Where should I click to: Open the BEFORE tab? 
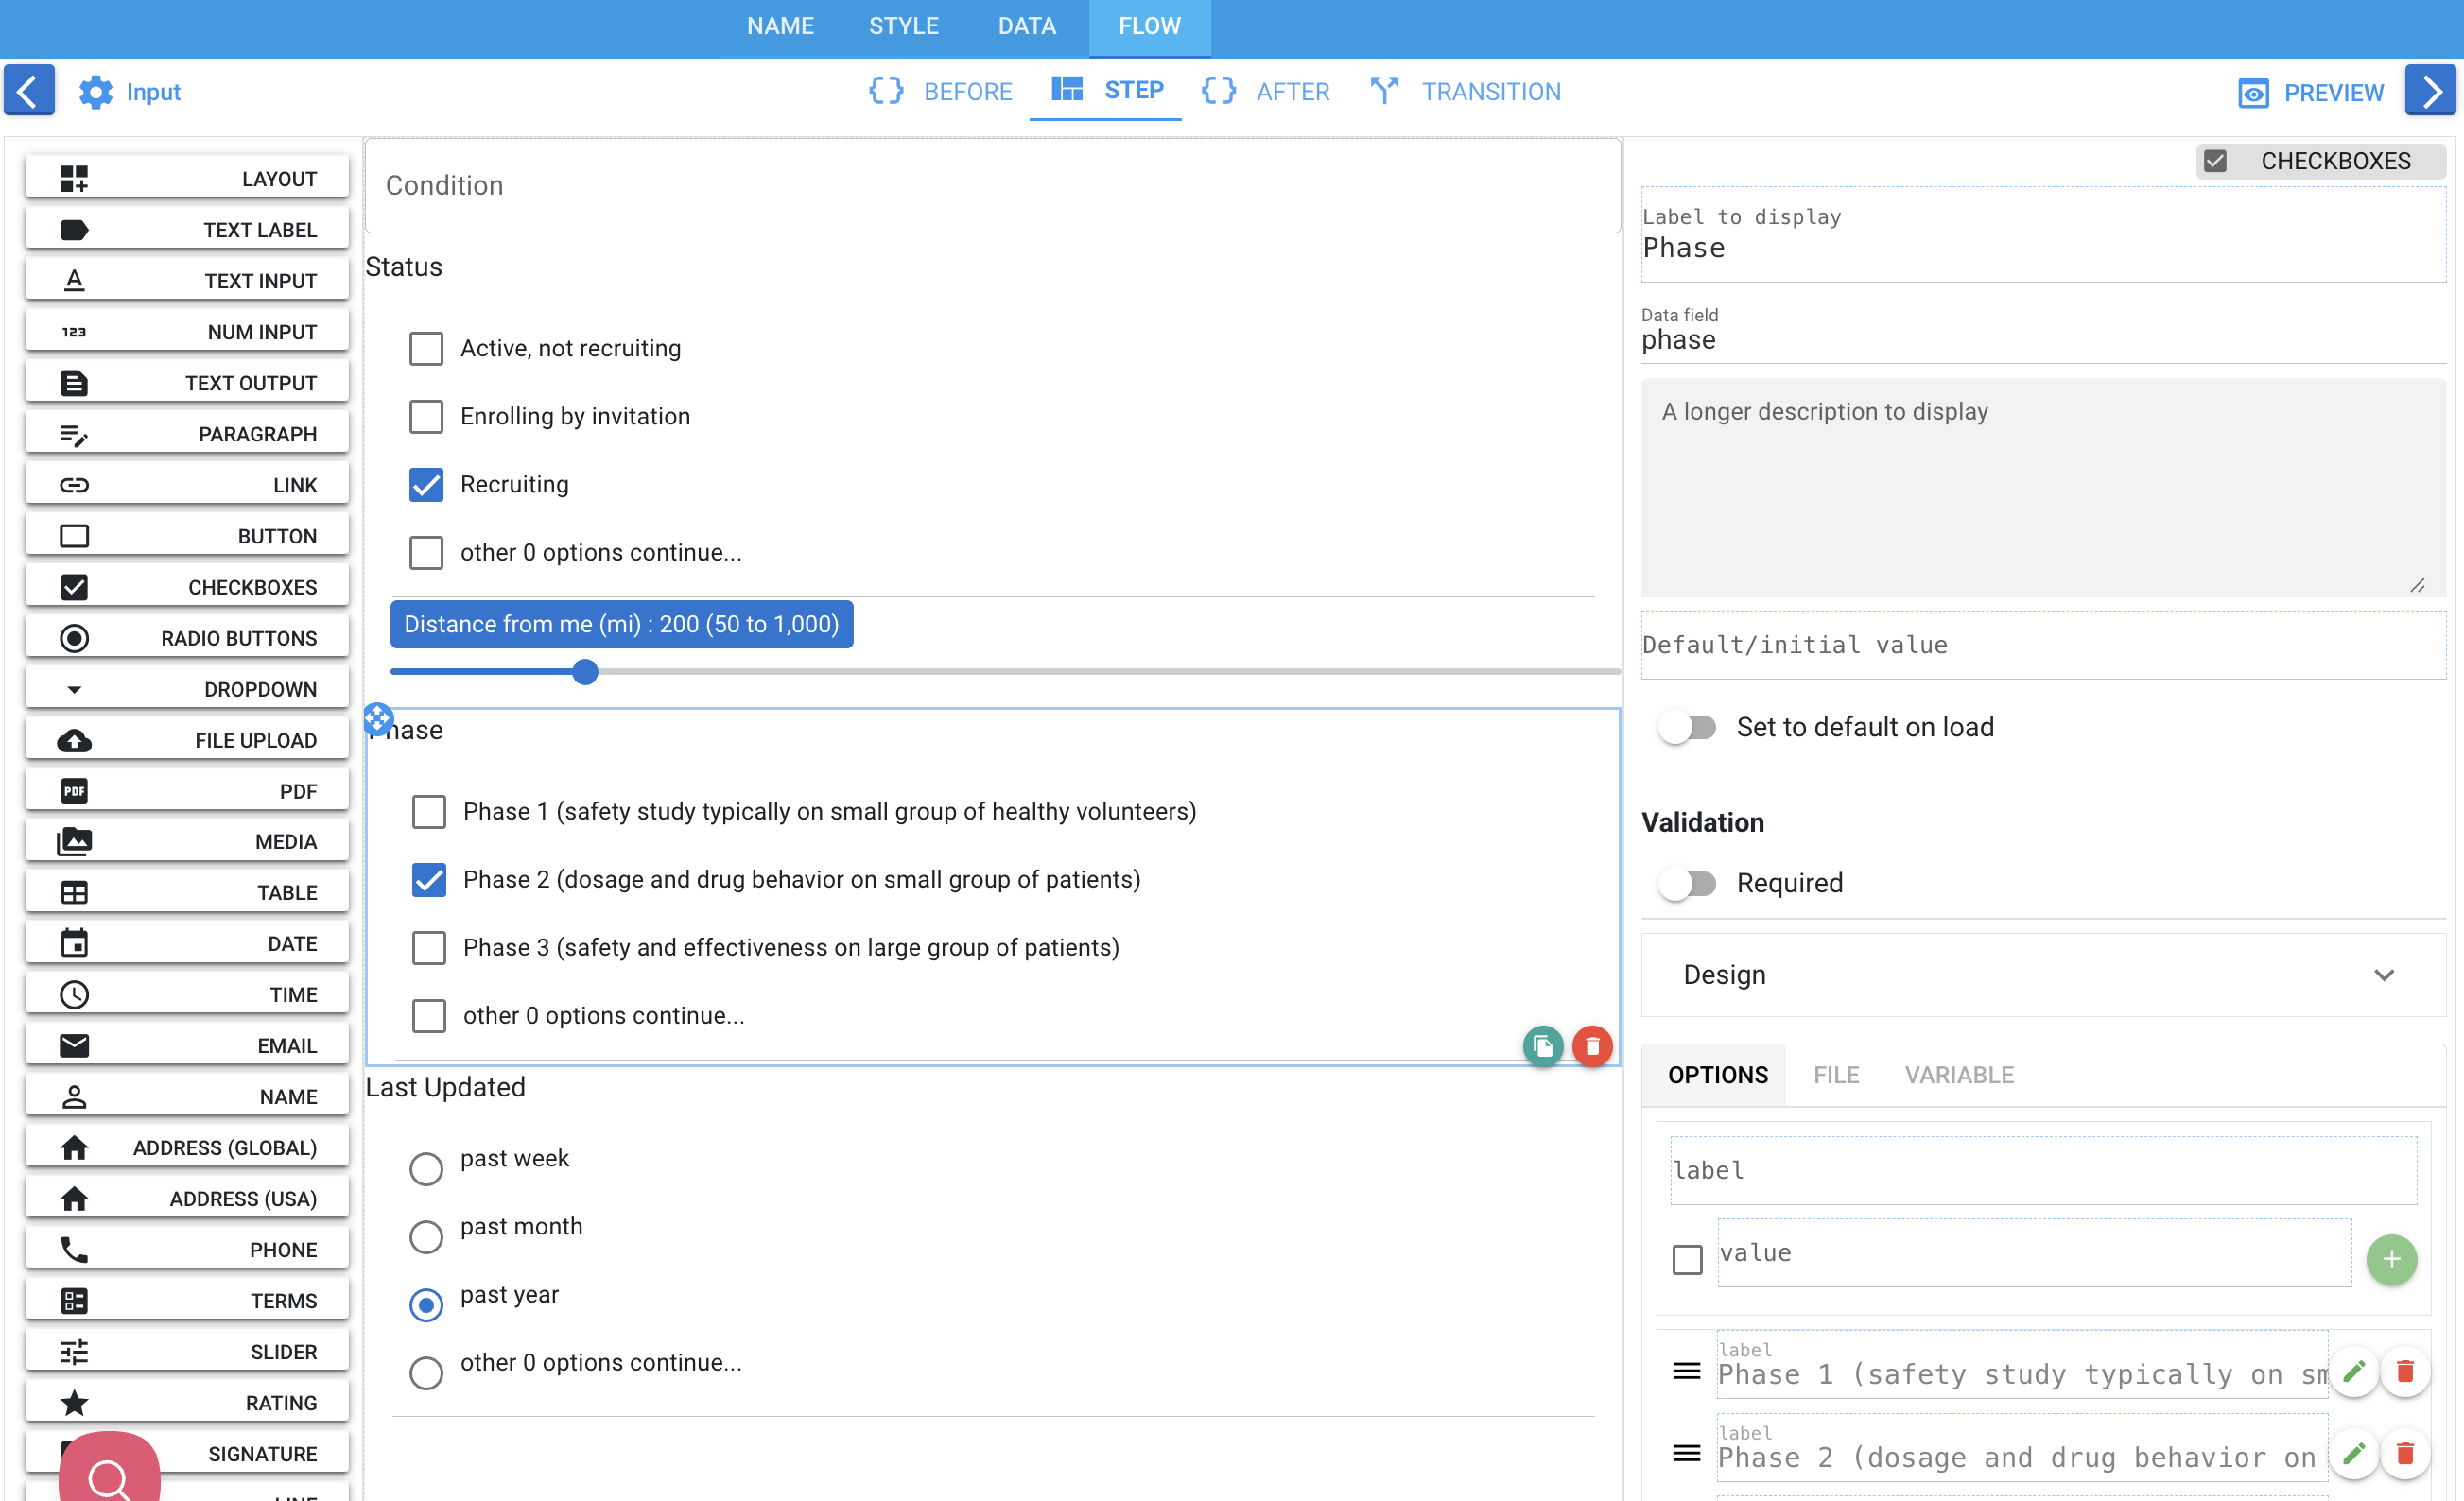coord(941,91)
